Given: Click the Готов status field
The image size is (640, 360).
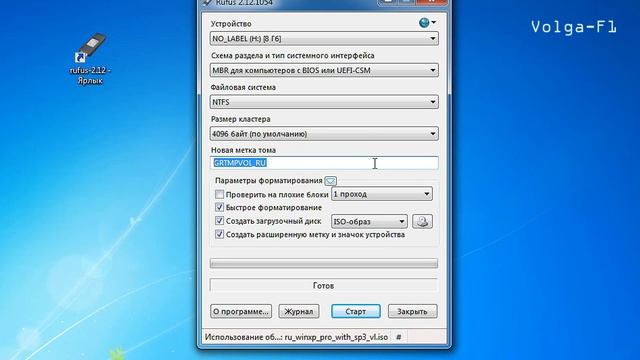Looking at the screenshot, I should point(324,286).
